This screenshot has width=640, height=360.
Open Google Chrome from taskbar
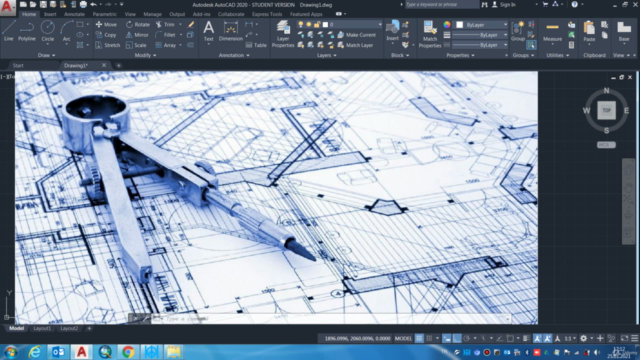coord(128,352)
